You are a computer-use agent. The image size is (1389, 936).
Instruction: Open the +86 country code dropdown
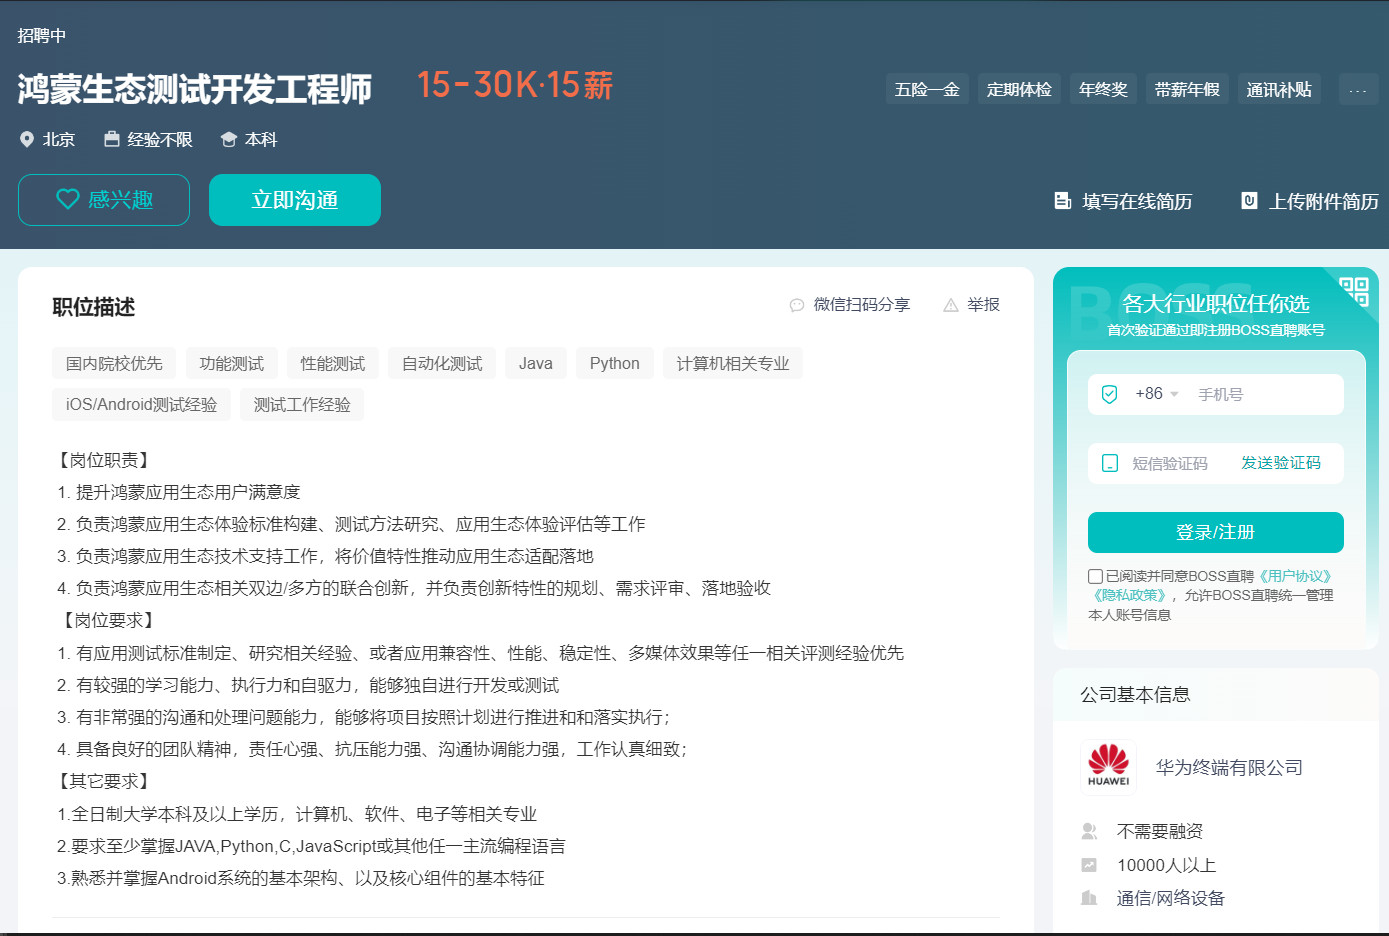tap(1157, 394)
